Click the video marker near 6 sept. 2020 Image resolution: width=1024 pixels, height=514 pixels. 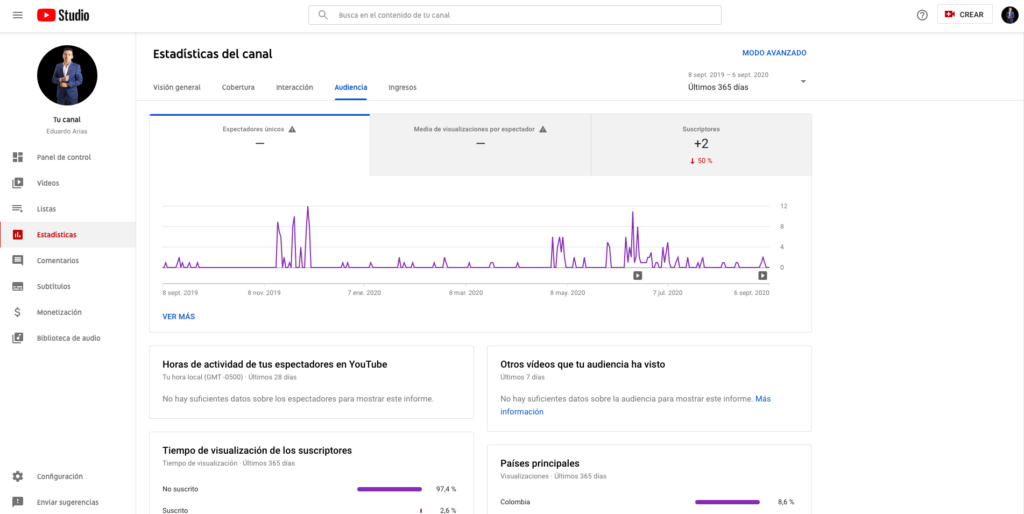tap(762, 276)
